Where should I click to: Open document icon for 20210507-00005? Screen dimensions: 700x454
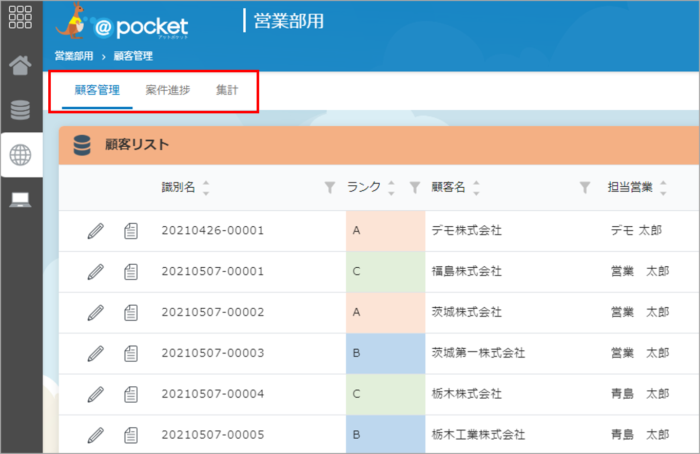click(131, 435)
